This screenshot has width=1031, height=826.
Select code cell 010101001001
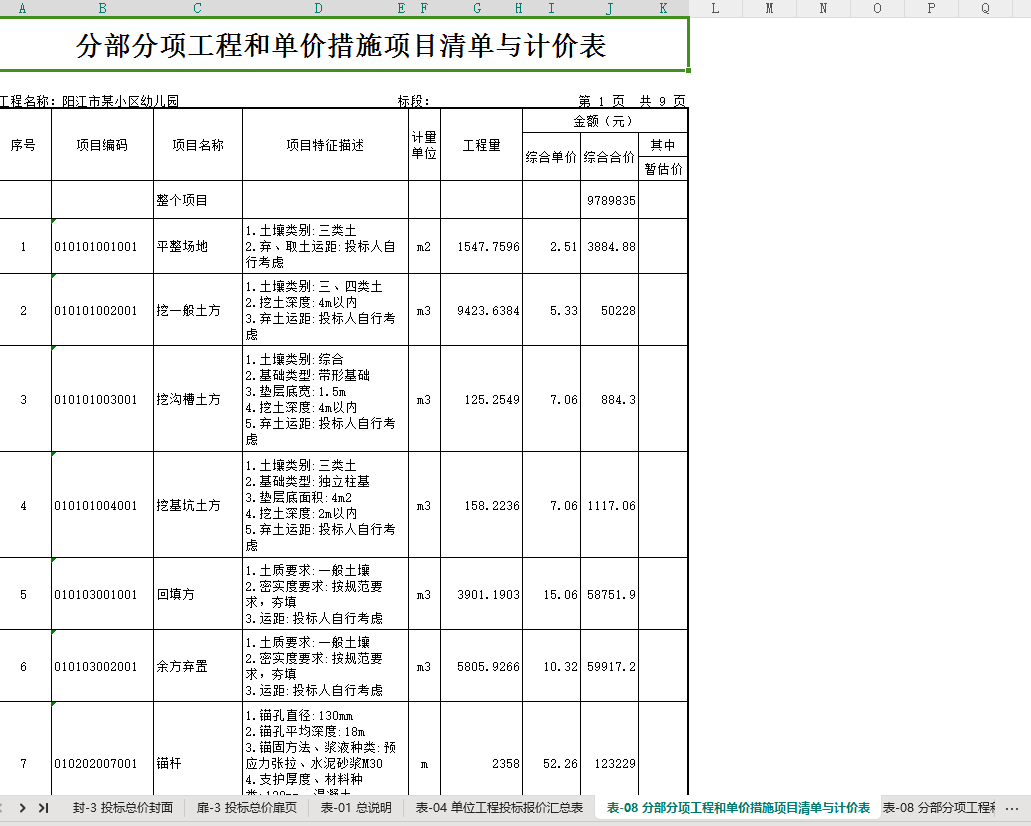(103, 246)
